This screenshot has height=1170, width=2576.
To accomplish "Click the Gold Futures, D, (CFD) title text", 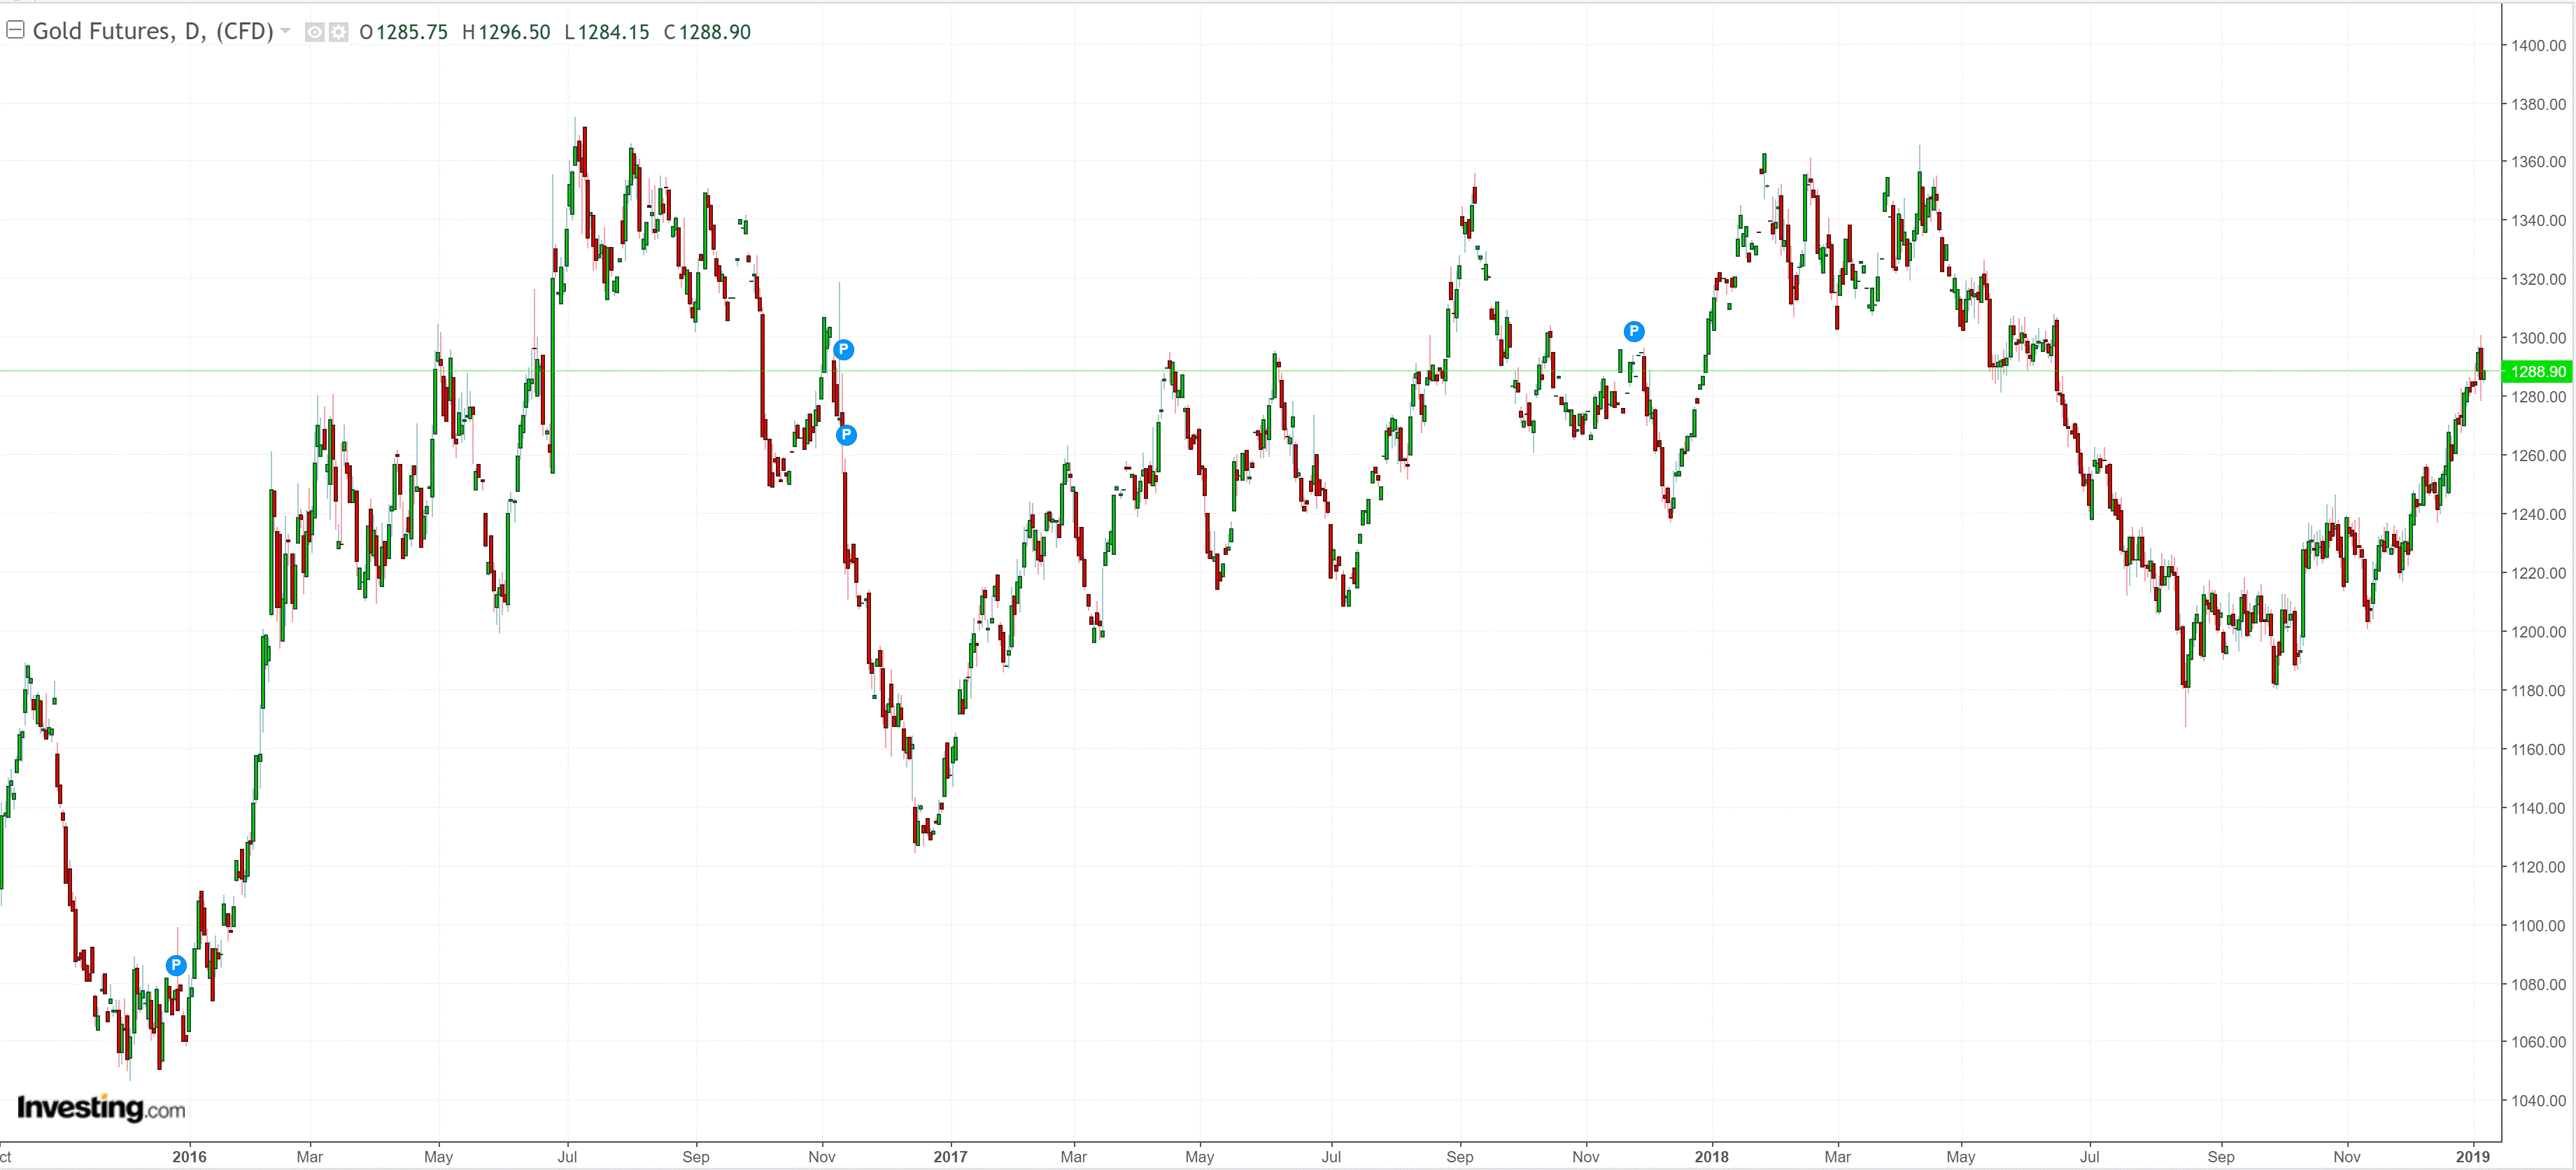I will coord(153,31).
